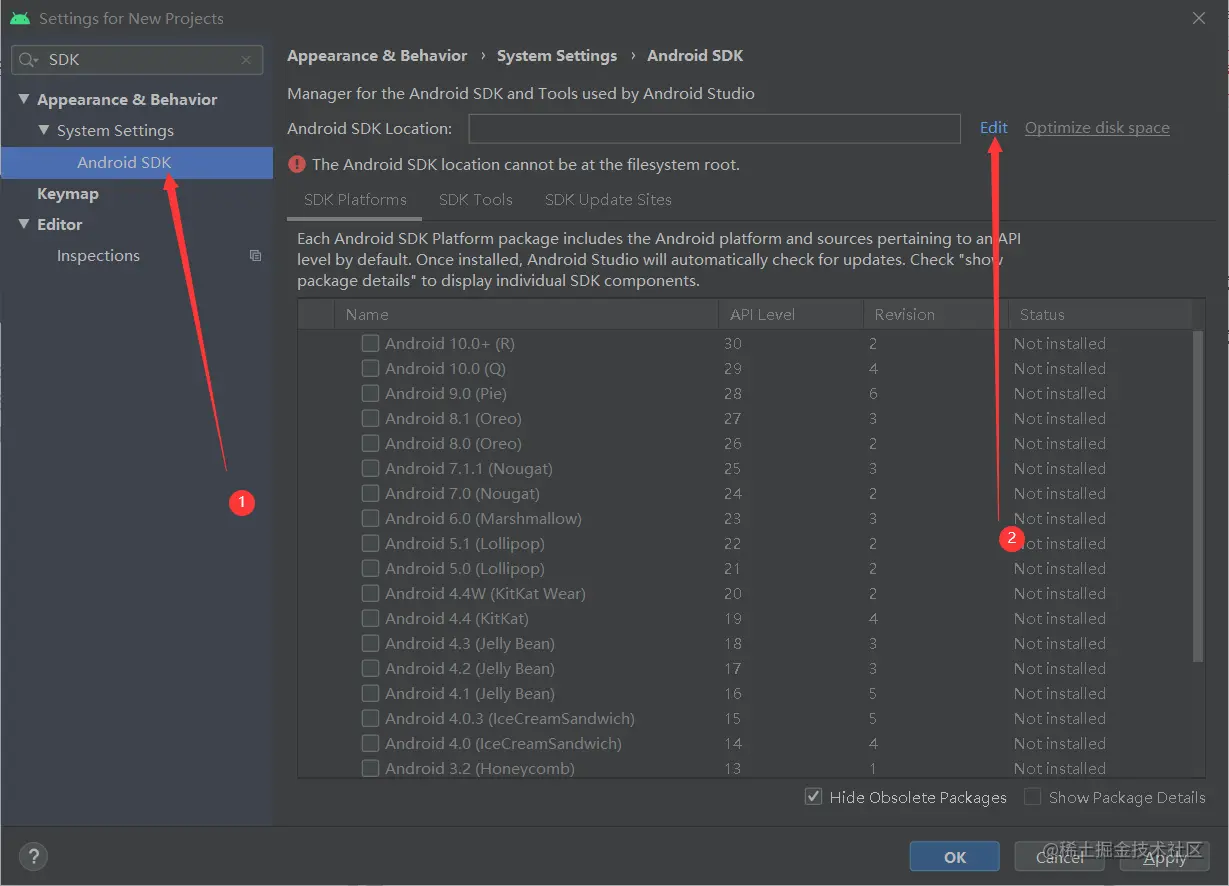Check the Android 4.0 (IceCreamSandwich) checkbox
Viewport: 1229px width, 886px height.
[x=370, y=743]
